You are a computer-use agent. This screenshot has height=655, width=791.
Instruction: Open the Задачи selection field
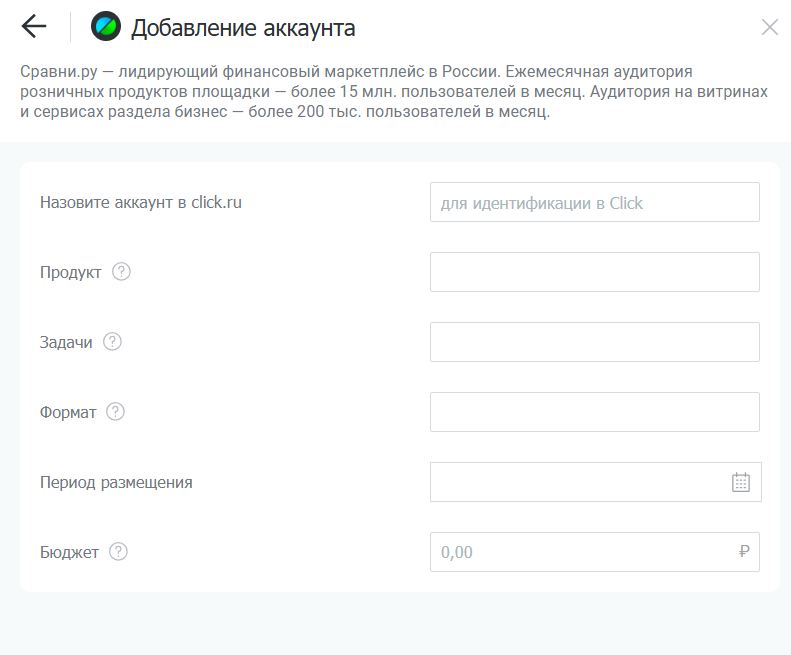pyautogui.click(x=595, y=342)
